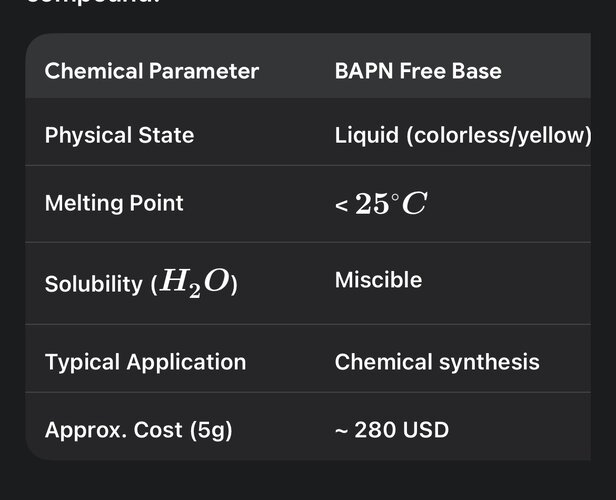Click the word "Solubility"
The height and width of the screenshot is (500, 616).
coord(94,284)
